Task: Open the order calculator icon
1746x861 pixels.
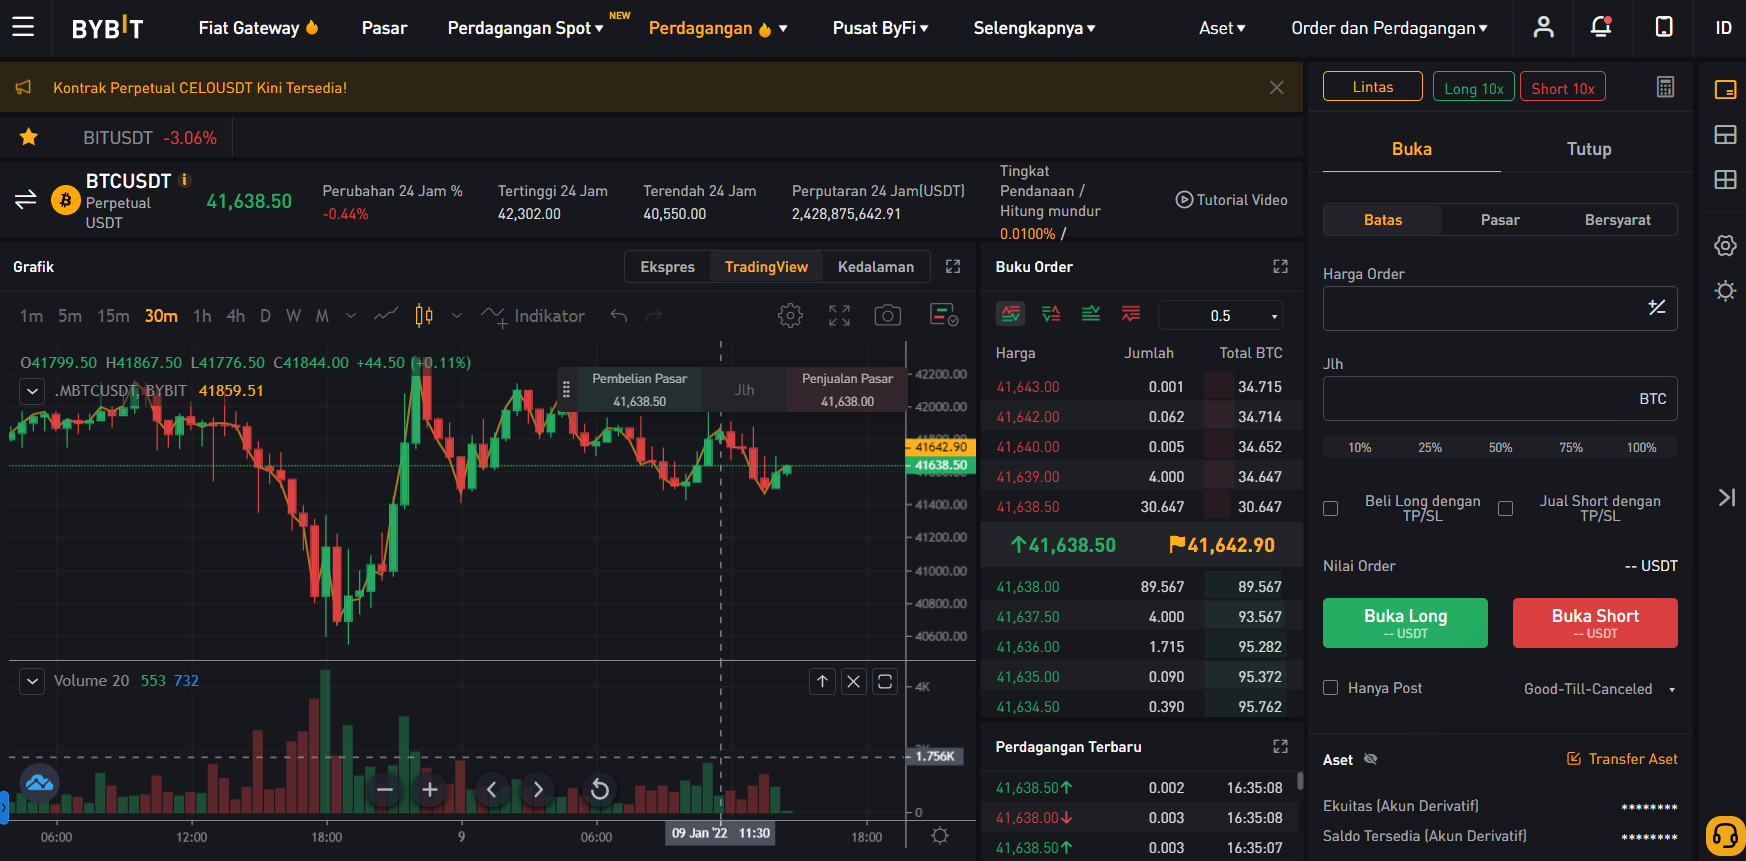Action: [1665, 87]
